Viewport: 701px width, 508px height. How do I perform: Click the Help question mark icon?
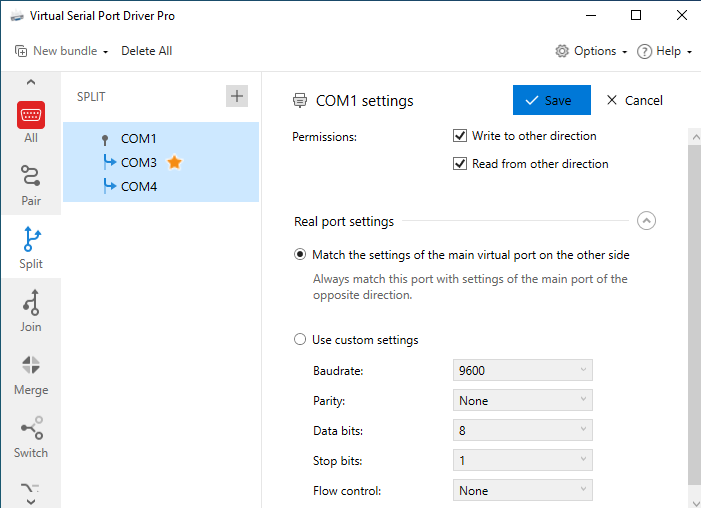coord(644,51)
